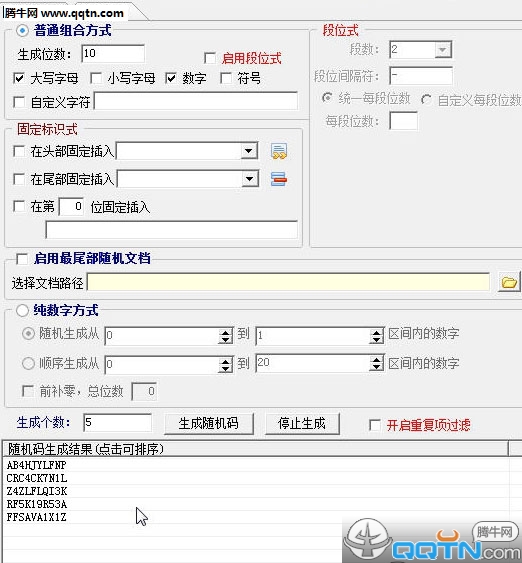Toggle 开启重复项过滤 checkbox
The height and width of the screenshot is (563, 522).
pyautogui.click(x=375, y=425)
